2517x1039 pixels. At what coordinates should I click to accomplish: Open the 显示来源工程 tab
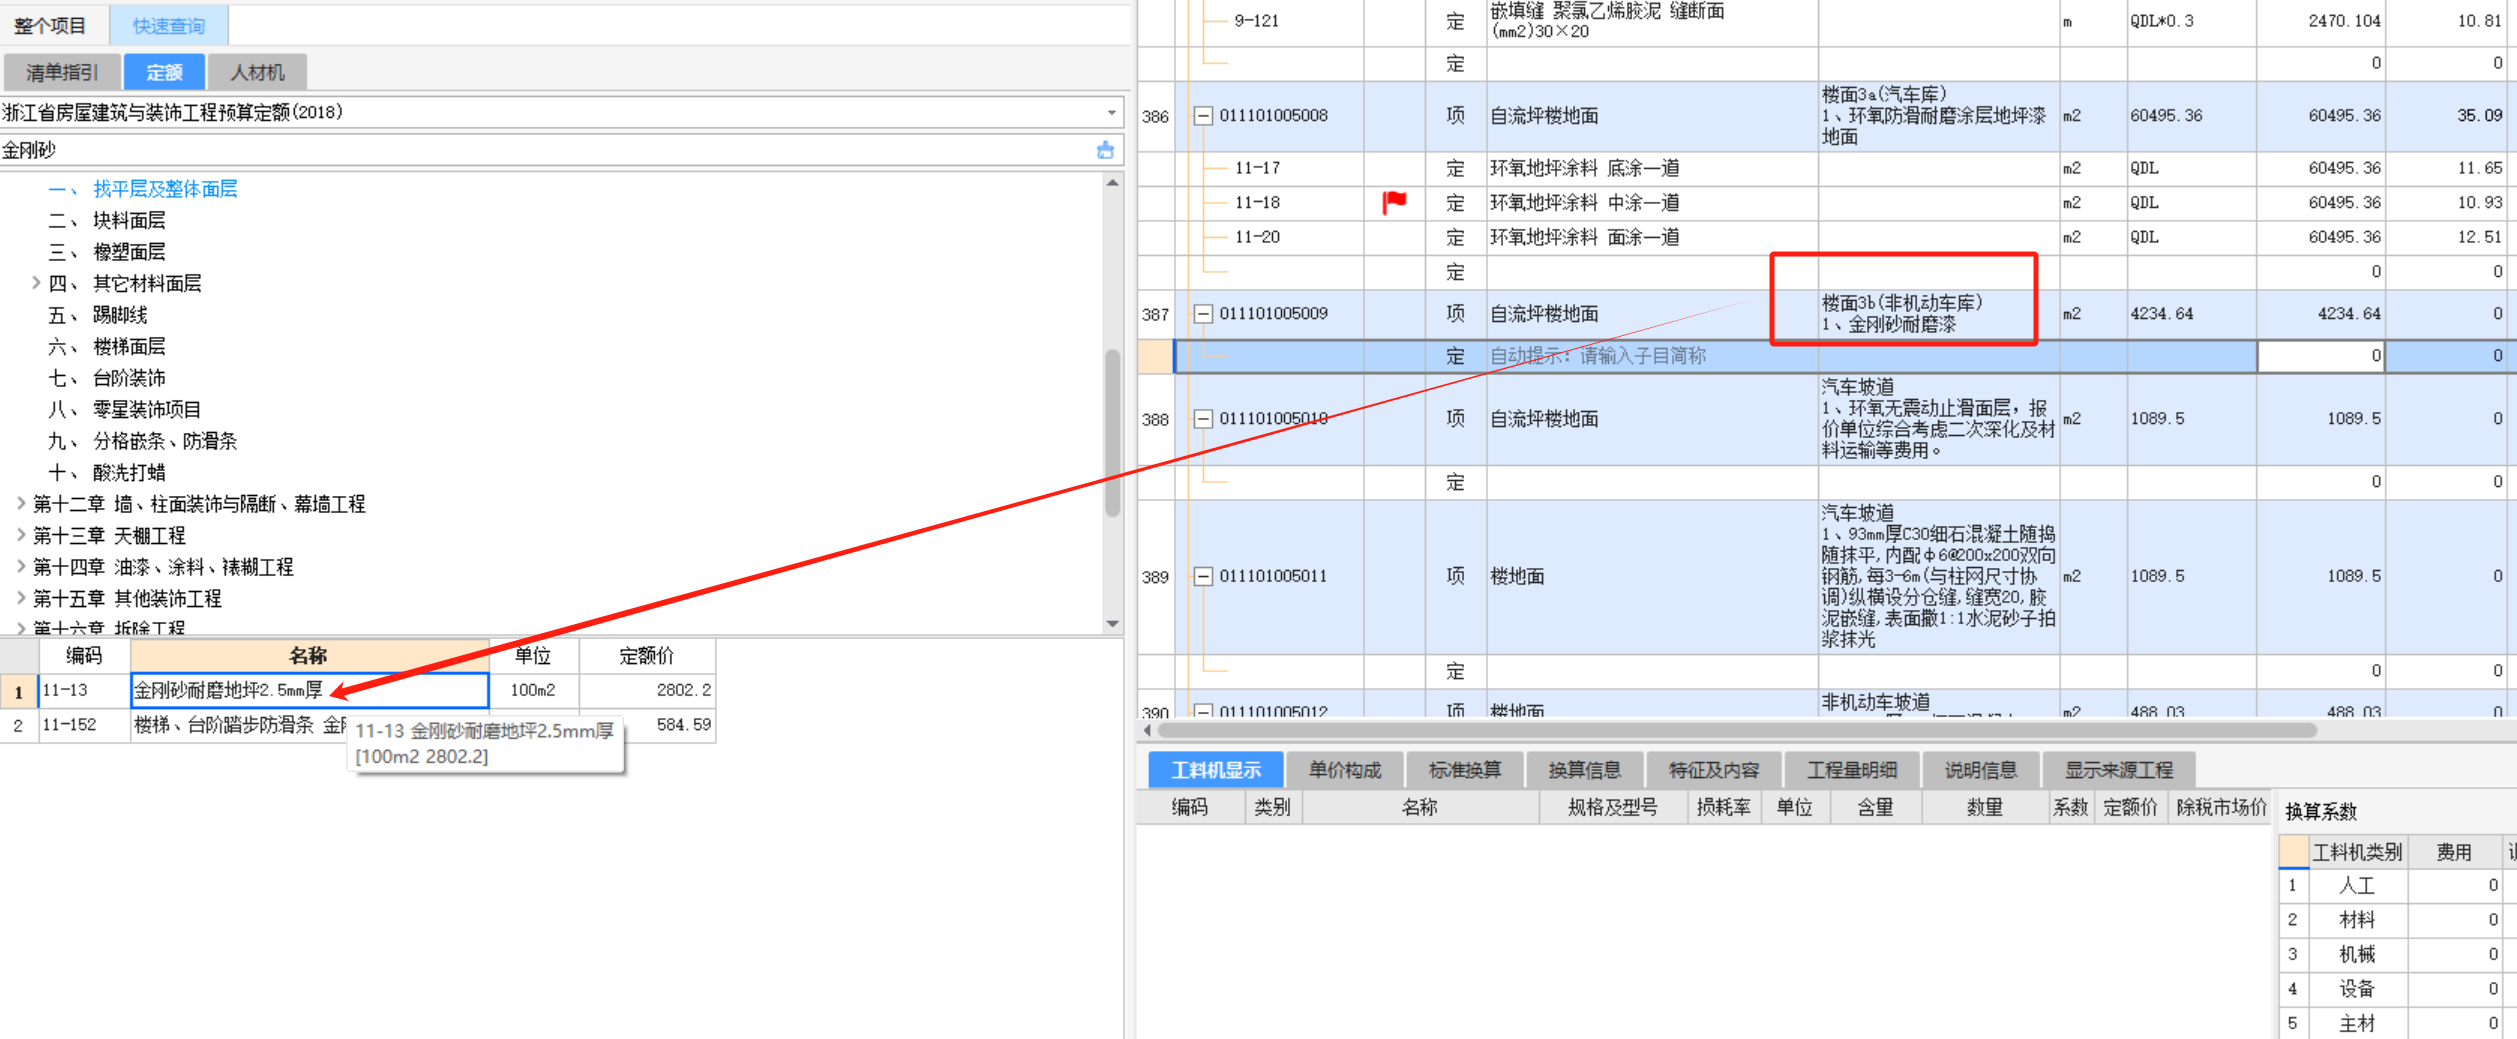tap(2119, 770)
